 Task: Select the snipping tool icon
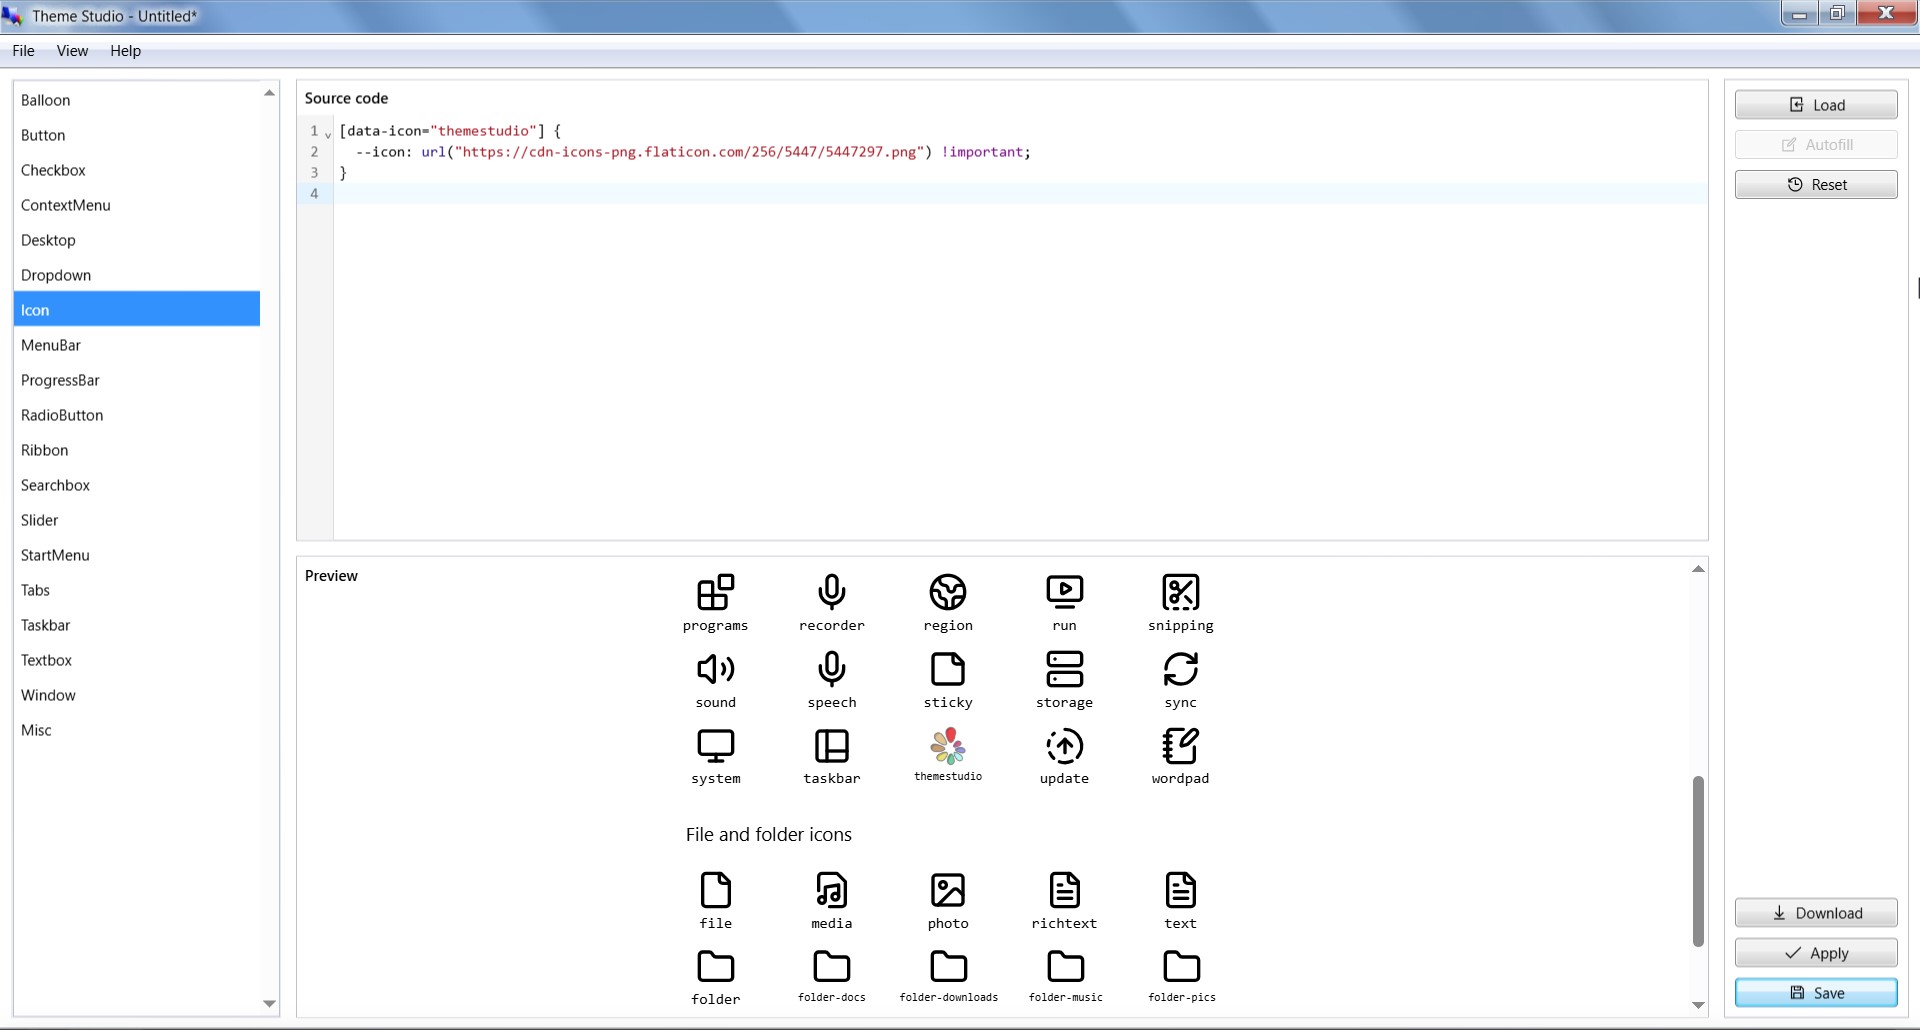tap(1180, 591)
